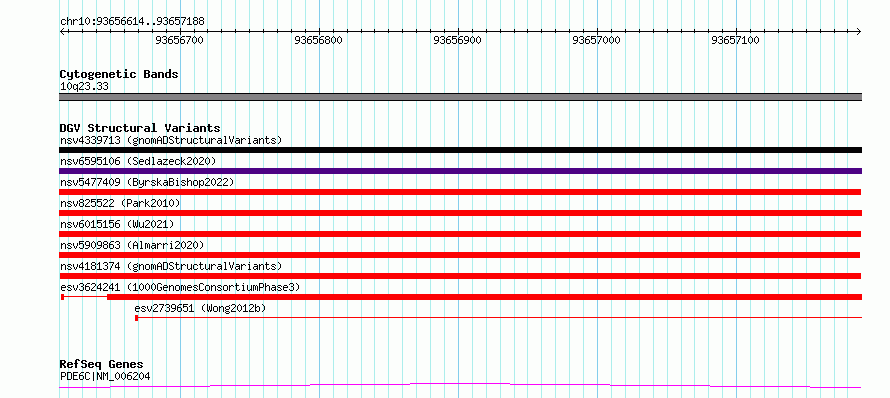Image resolution: width=890 pixels, height=398 pixels.
Task: Select the red bar under nsv825522
Action: pos(460,213)
